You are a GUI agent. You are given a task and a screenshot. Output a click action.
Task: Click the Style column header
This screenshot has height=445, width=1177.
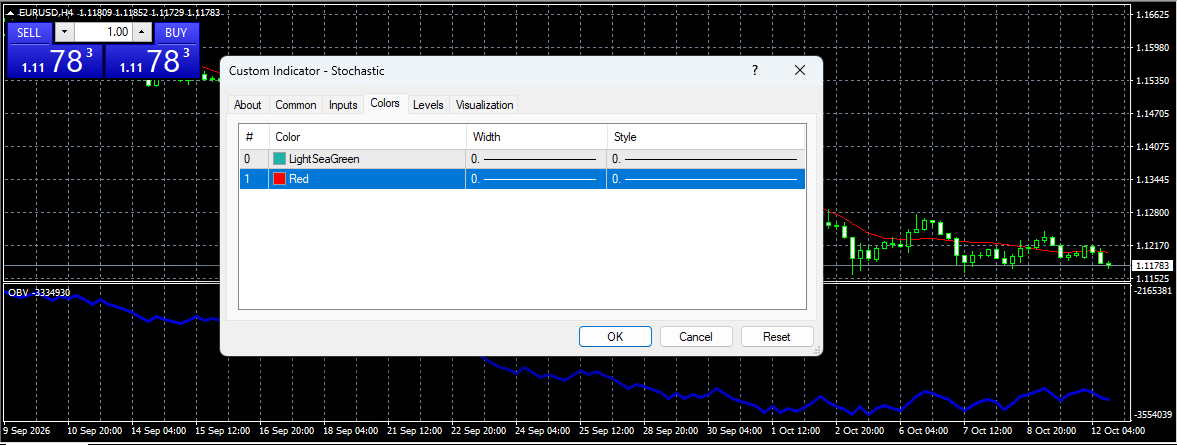706,137
